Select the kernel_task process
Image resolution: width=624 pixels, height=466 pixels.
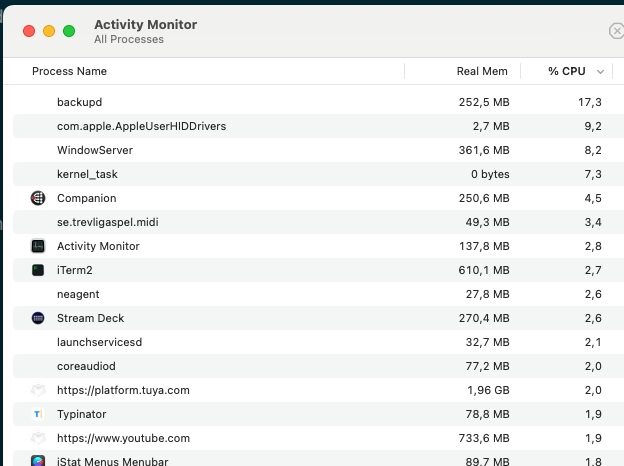coord(87,174)
